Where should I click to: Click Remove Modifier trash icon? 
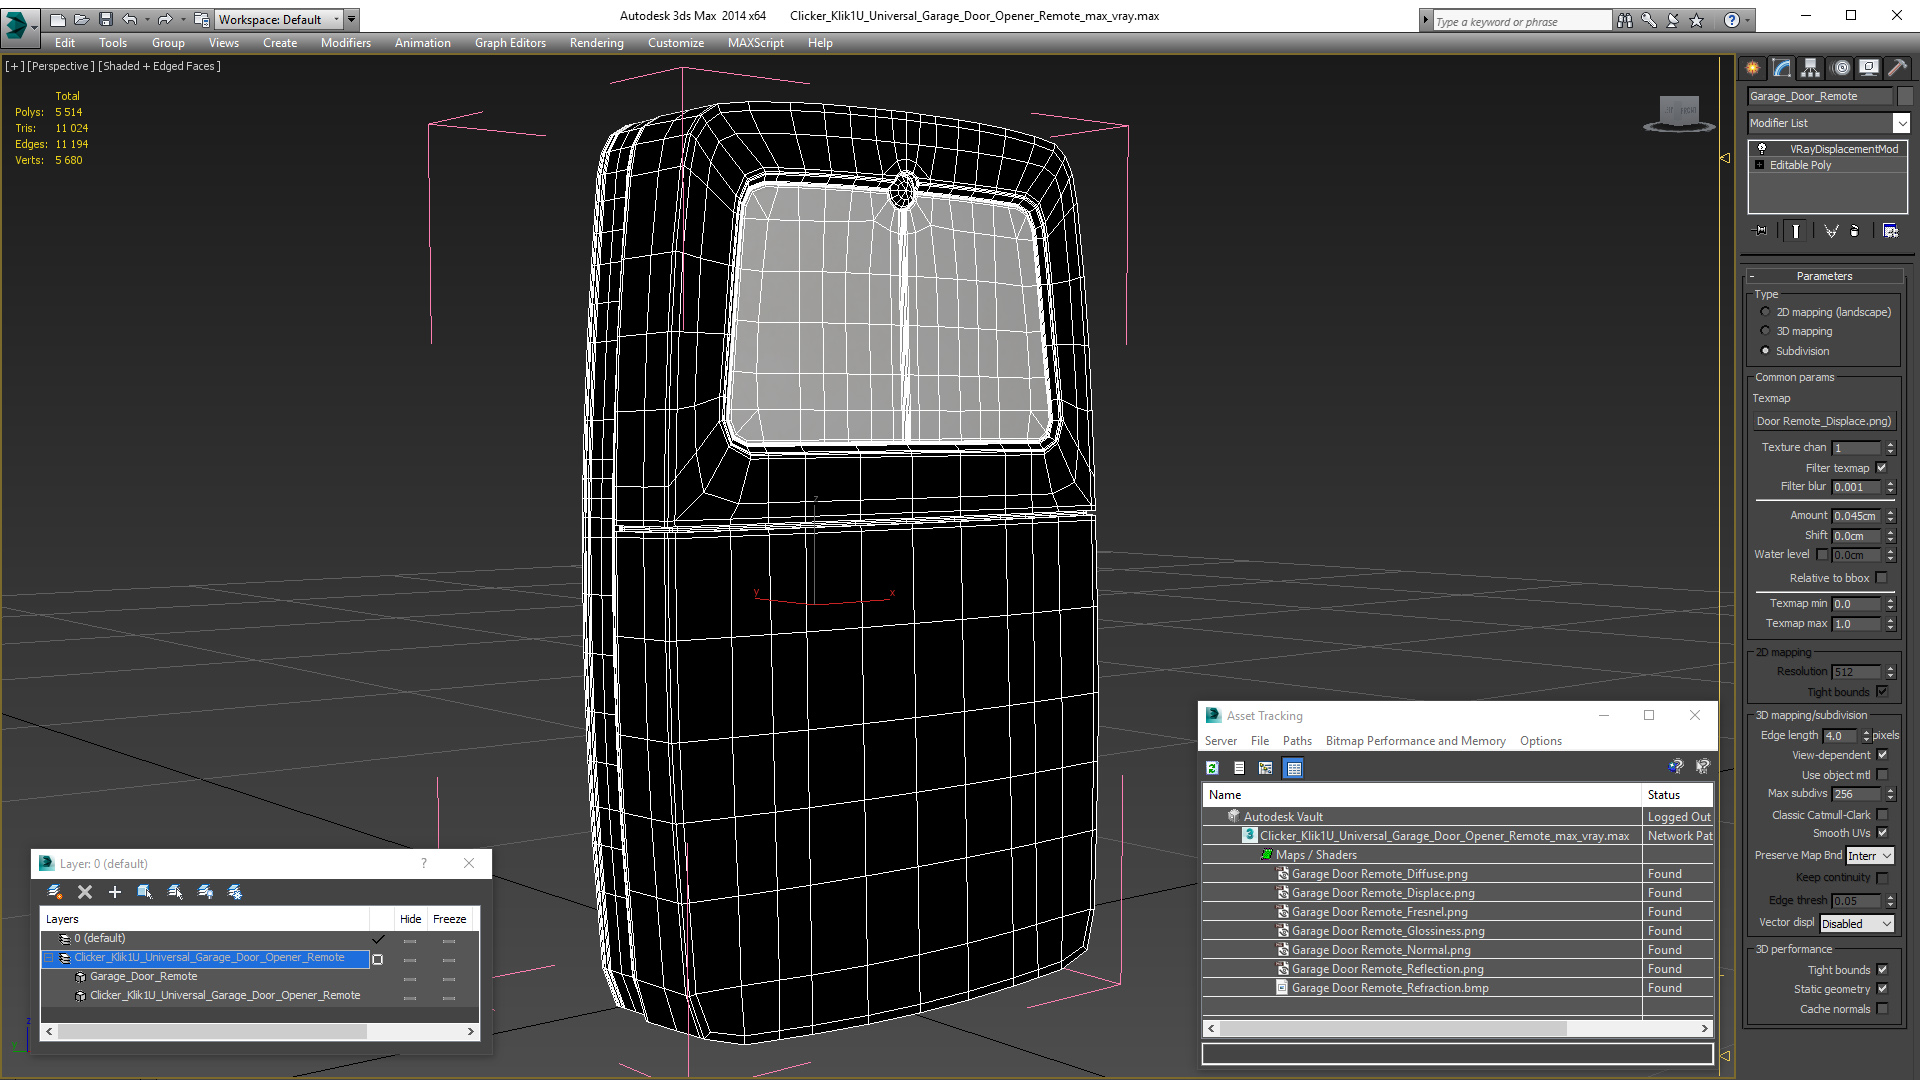[1855, 231]
